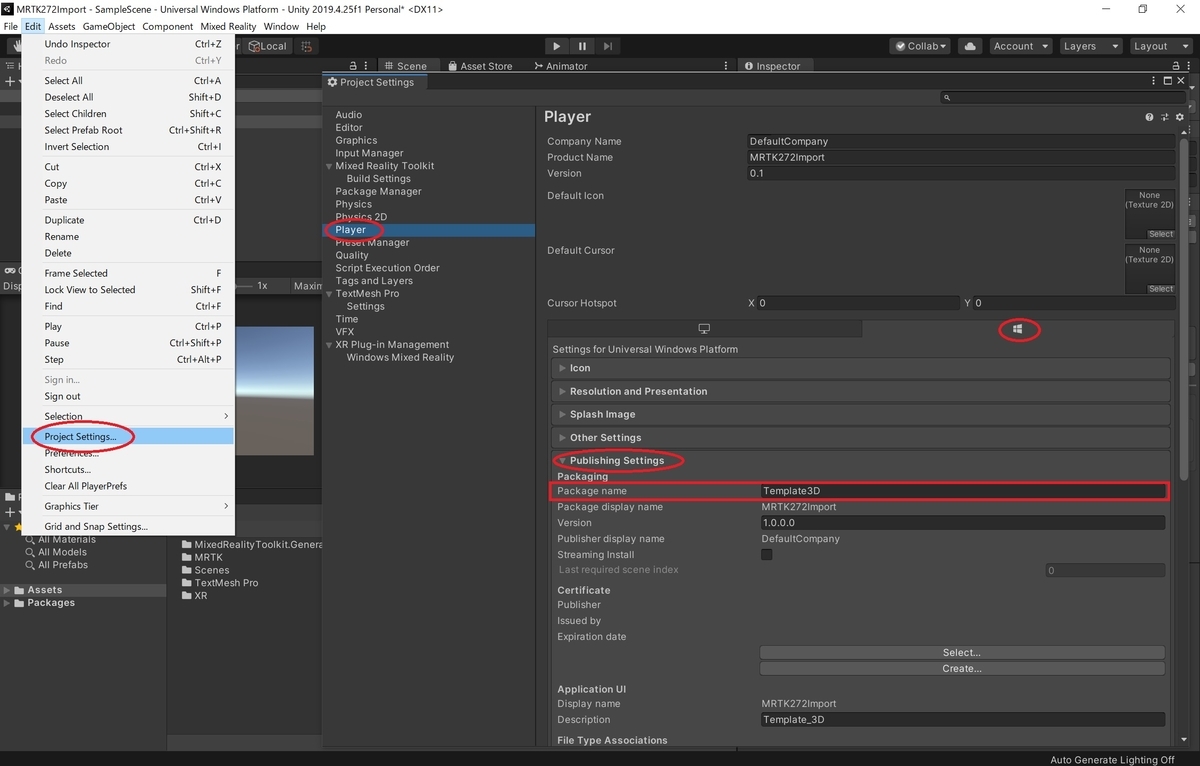
Task: Choose Preferences... from Edit menu
Action: 128,453
